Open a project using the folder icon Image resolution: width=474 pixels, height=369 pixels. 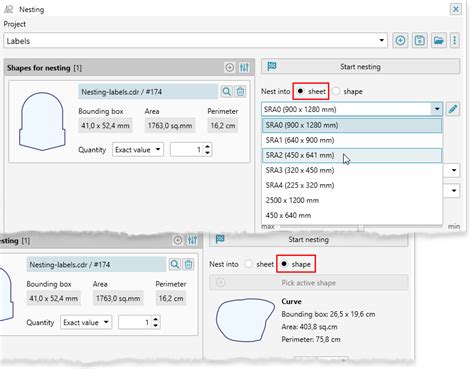pos(439,41)
